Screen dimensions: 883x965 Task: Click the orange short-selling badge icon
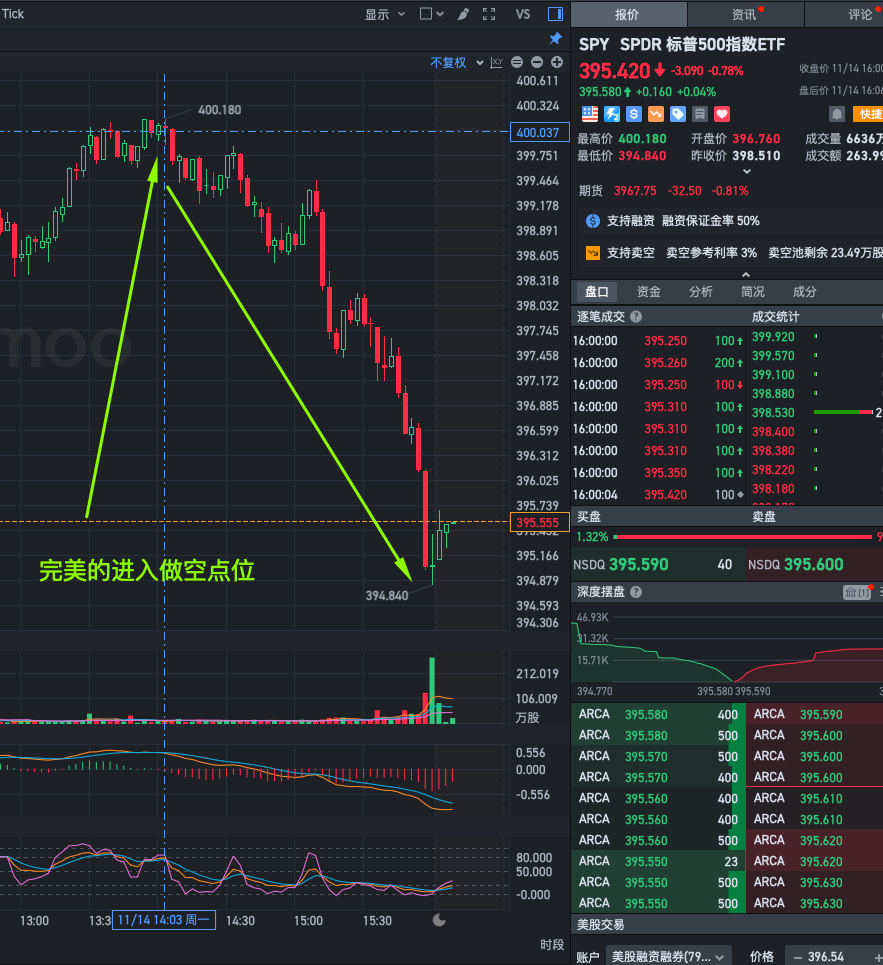(656, 114)
